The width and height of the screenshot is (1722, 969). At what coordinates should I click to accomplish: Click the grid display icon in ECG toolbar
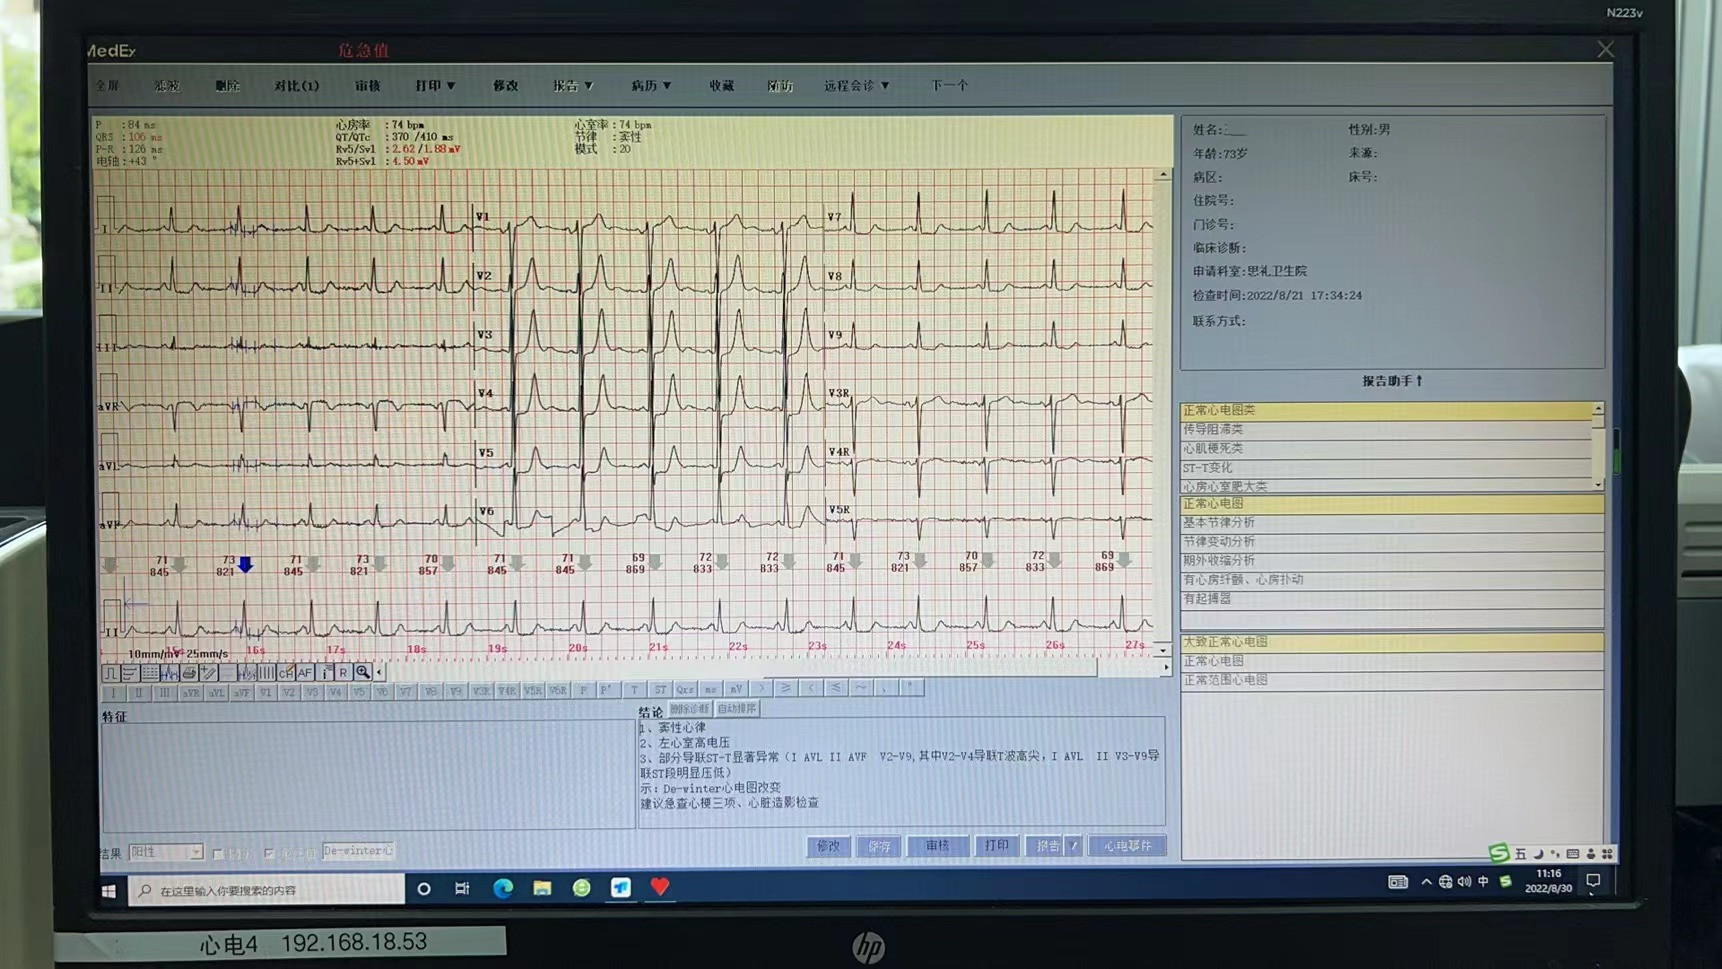149,673
